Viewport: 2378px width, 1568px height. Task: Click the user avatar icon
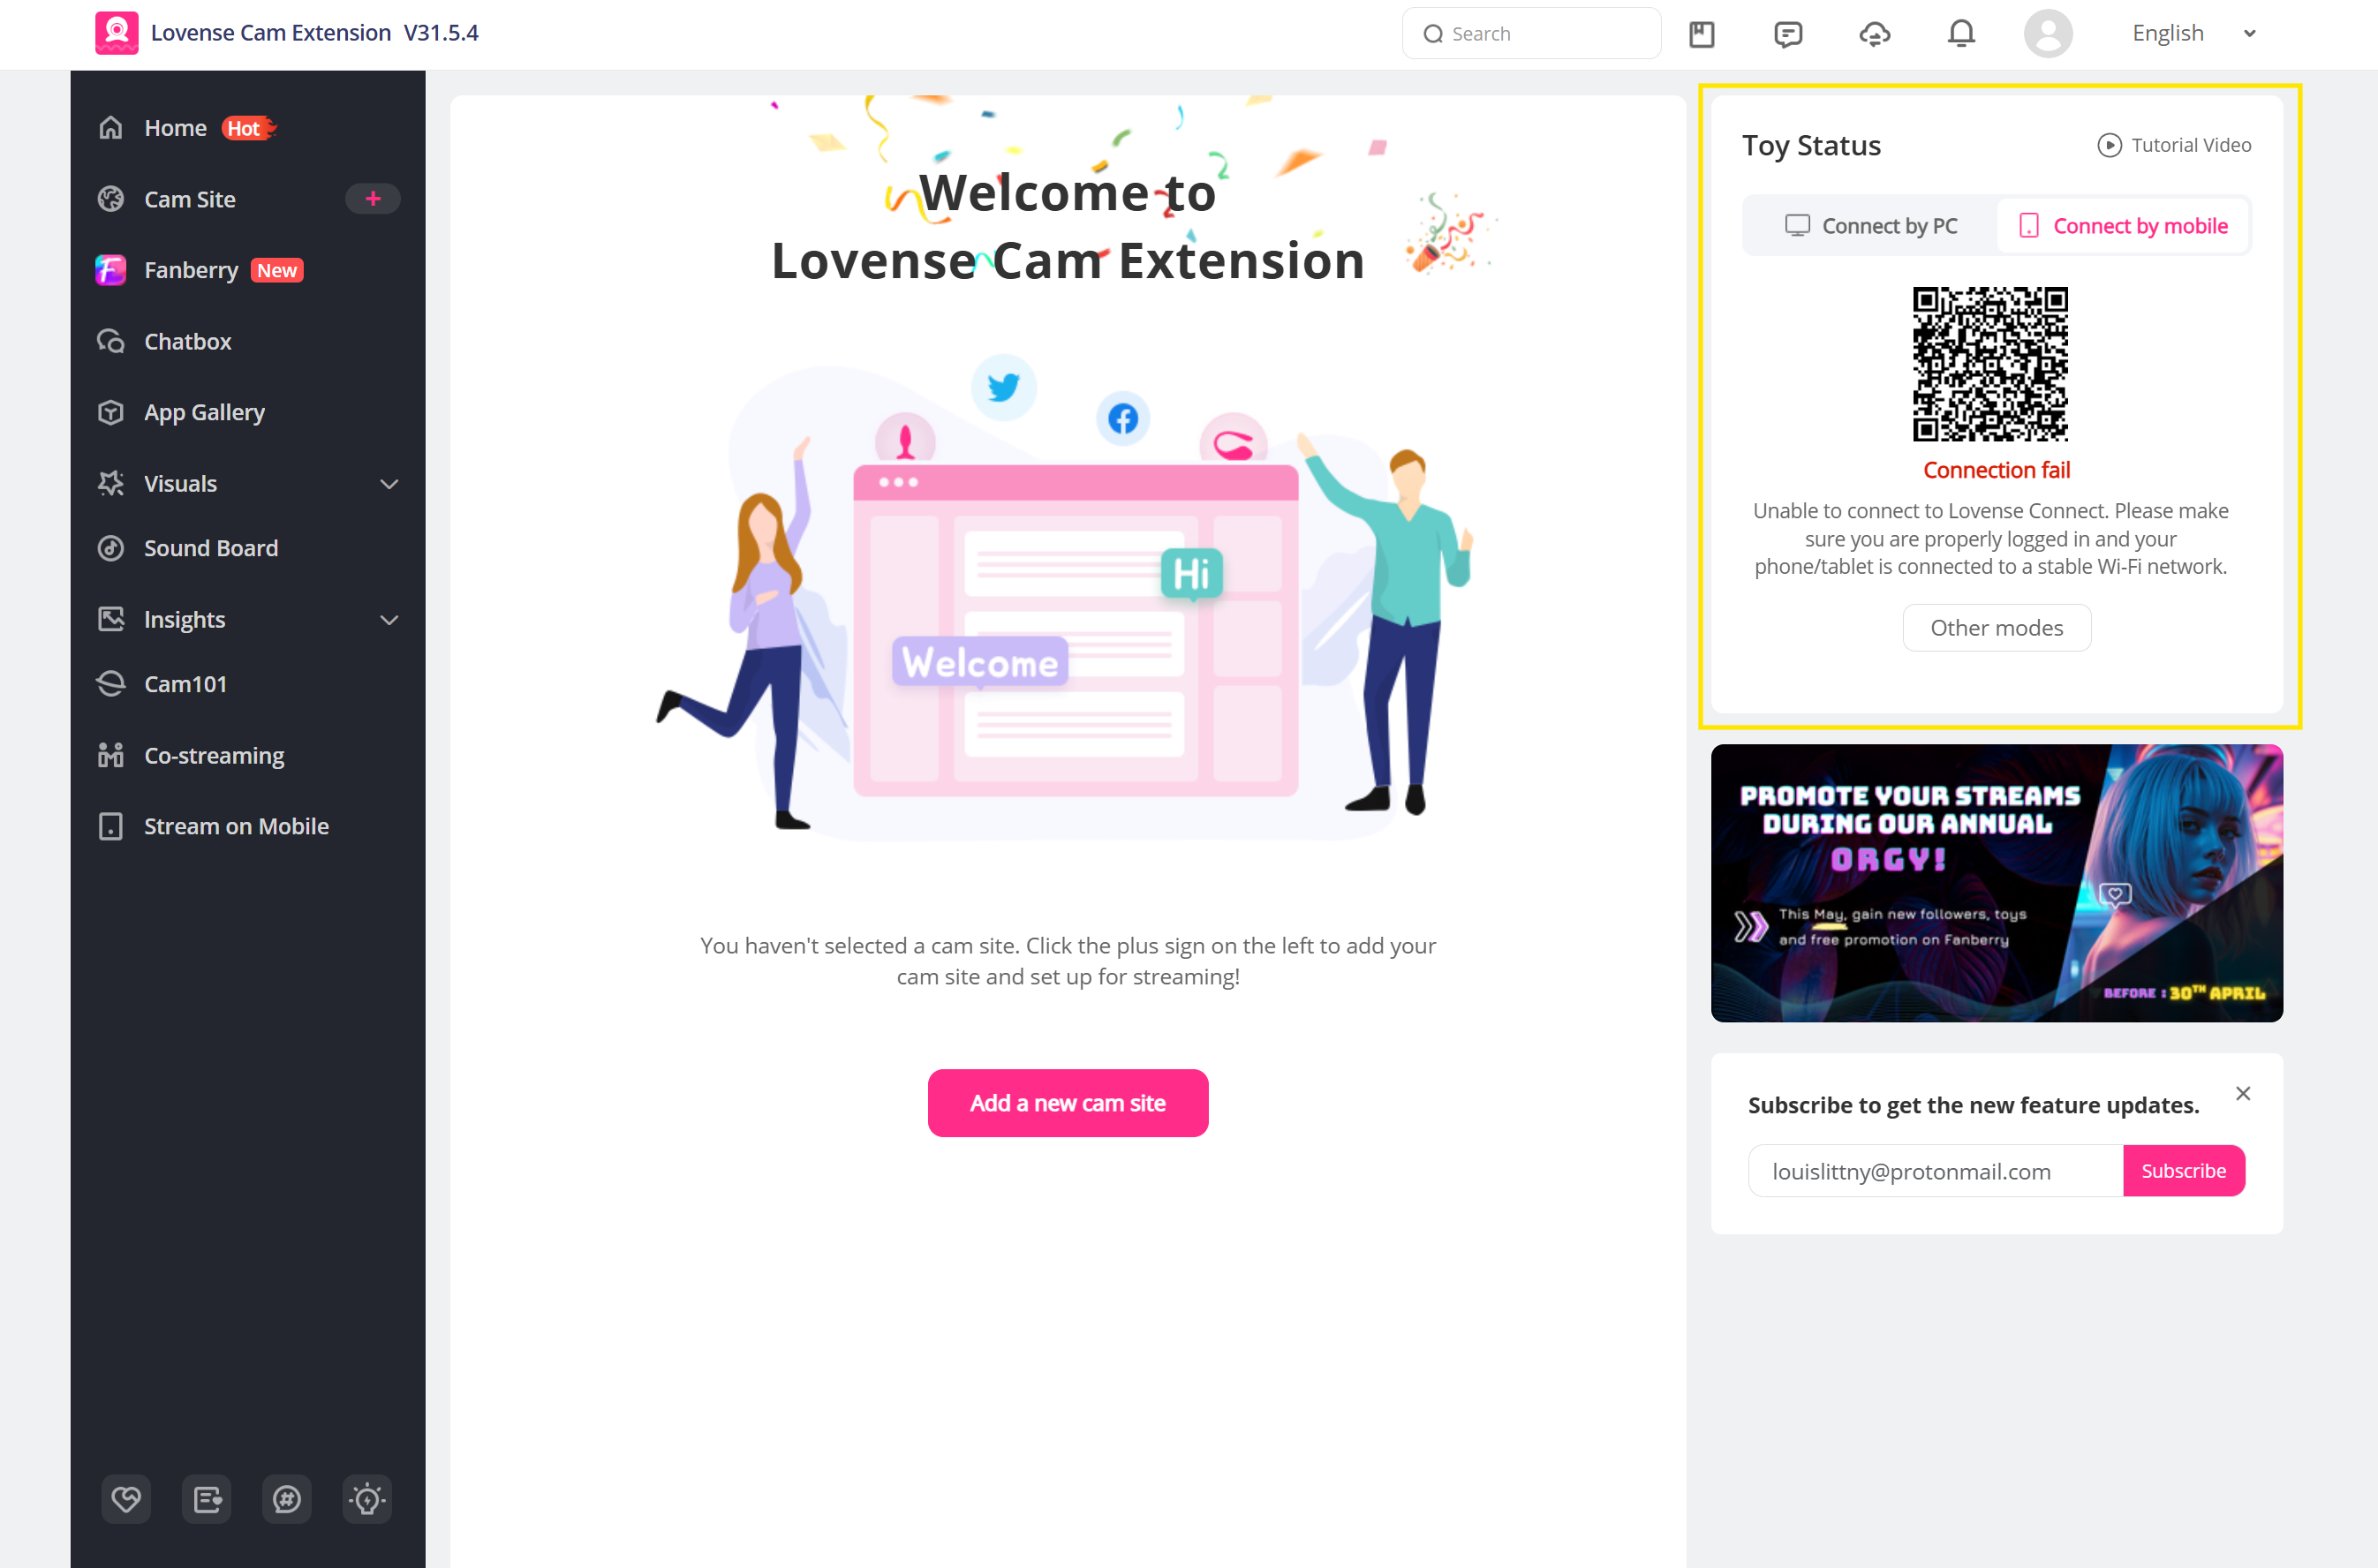click(2047, 34)
